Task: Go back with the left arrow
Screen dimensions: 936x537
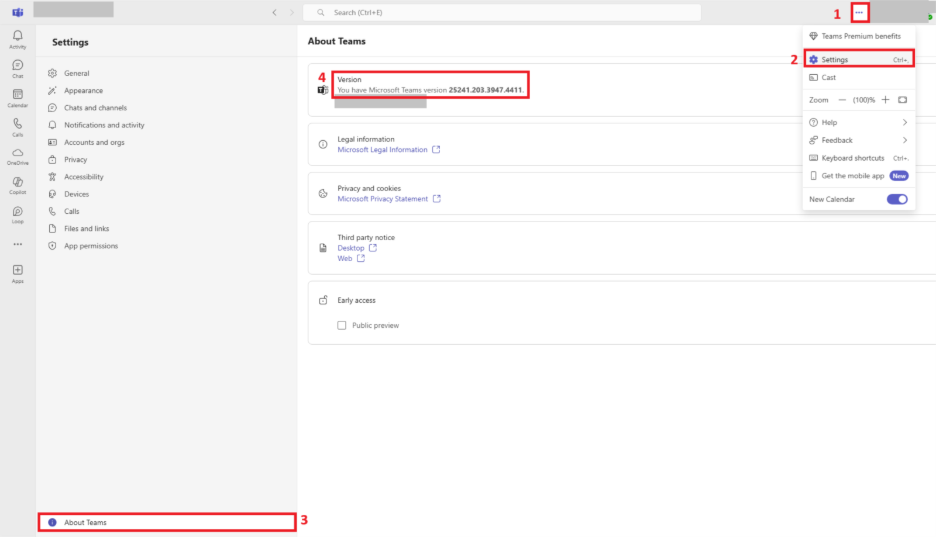Action: (x=275, y=12)
